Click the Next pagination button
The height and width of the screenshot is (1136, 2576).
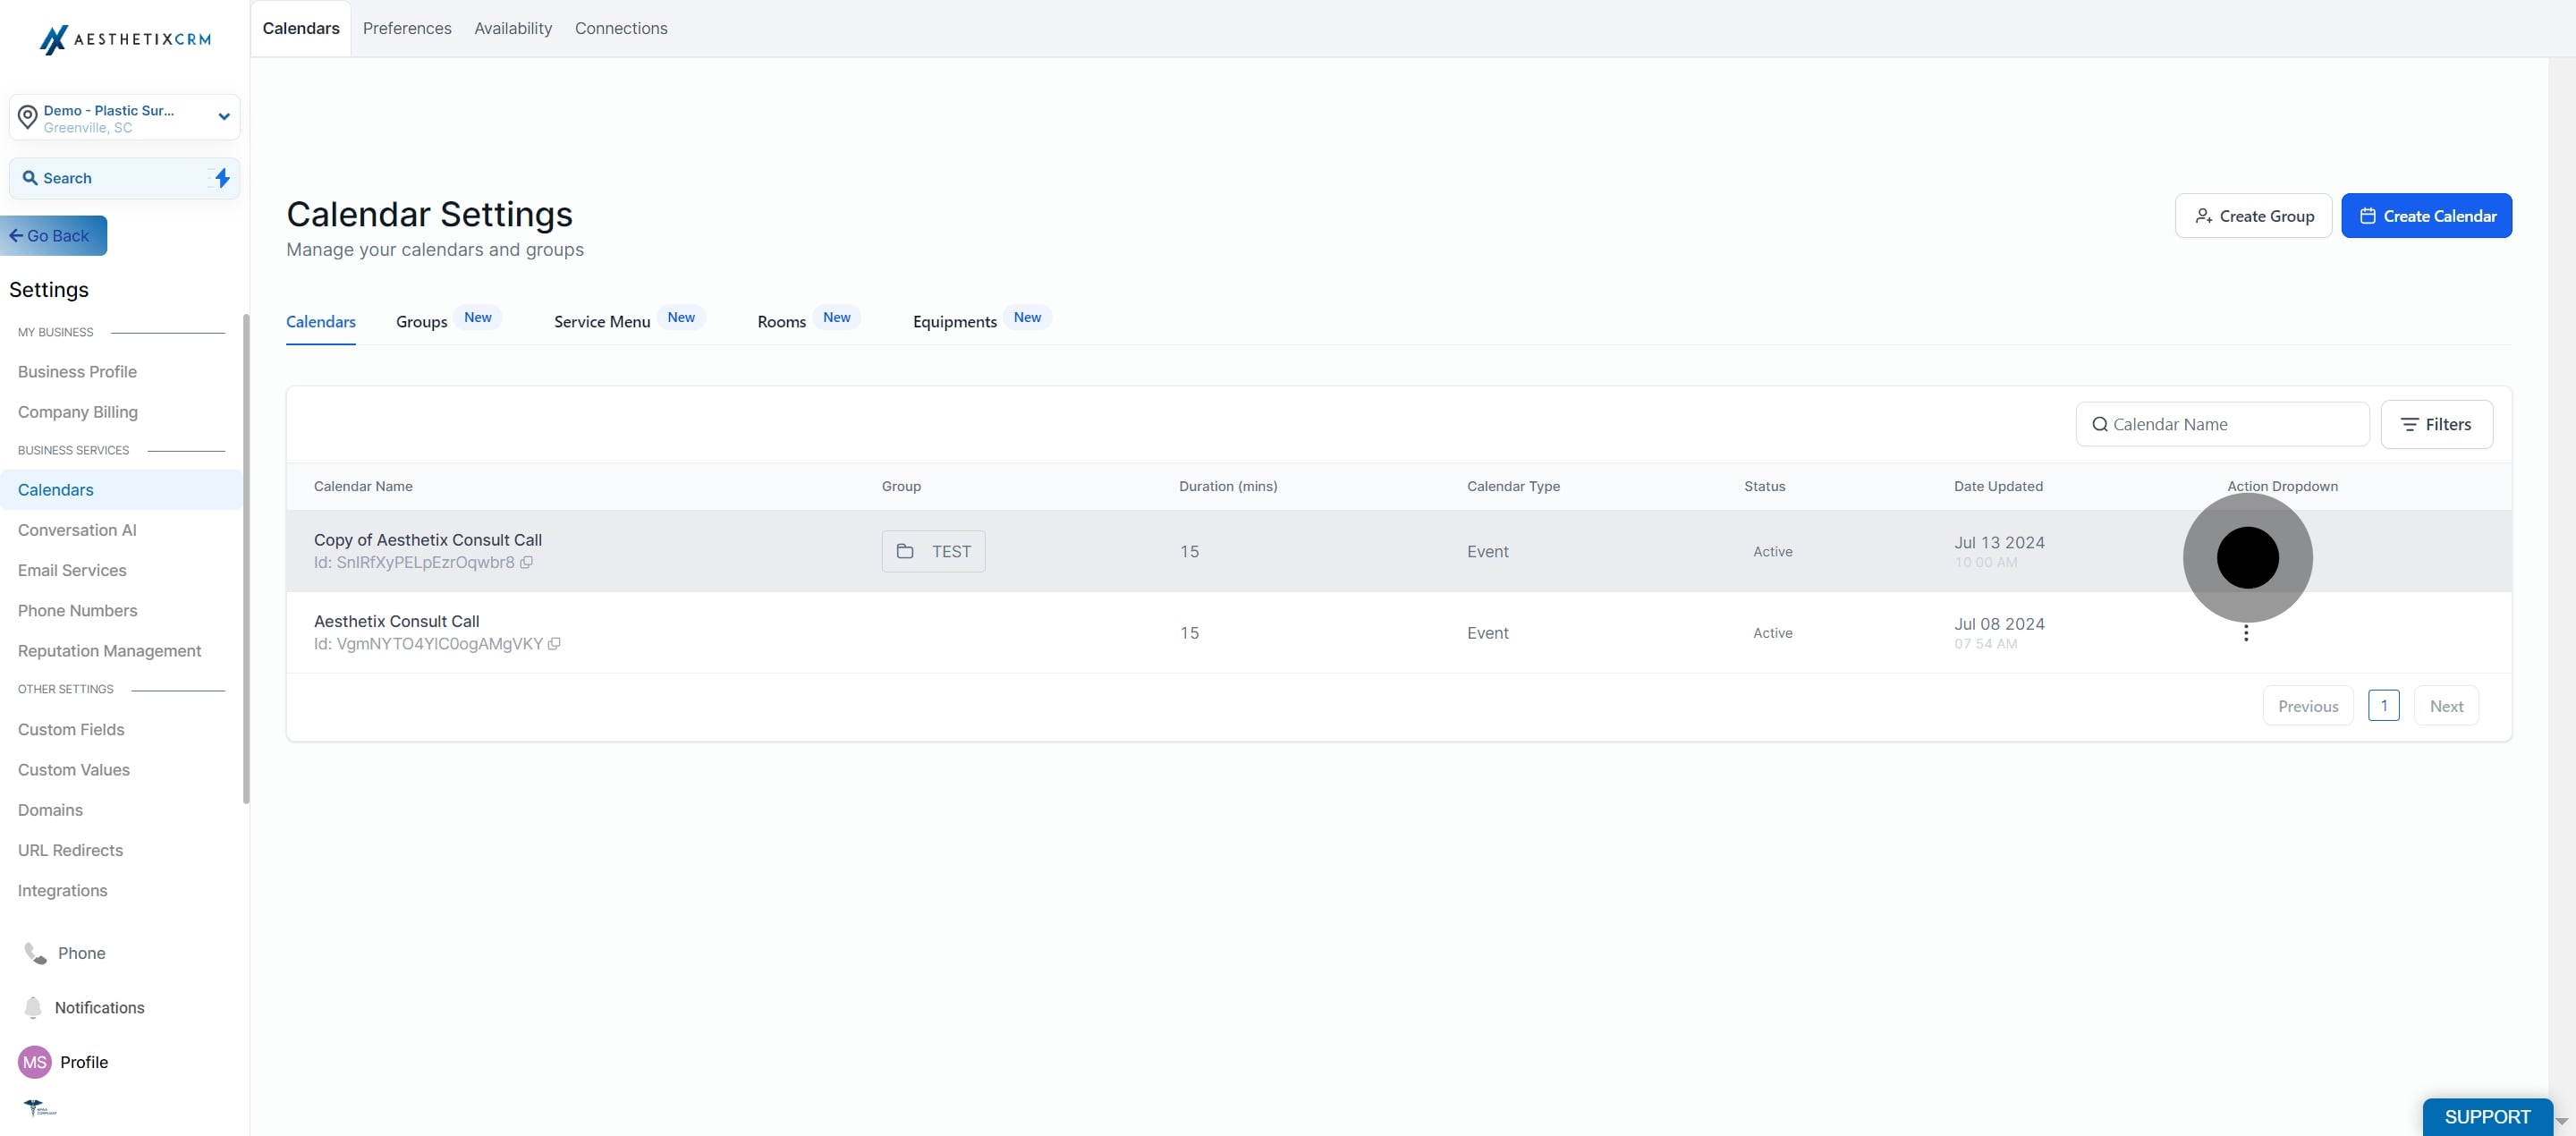(2446, 706)
